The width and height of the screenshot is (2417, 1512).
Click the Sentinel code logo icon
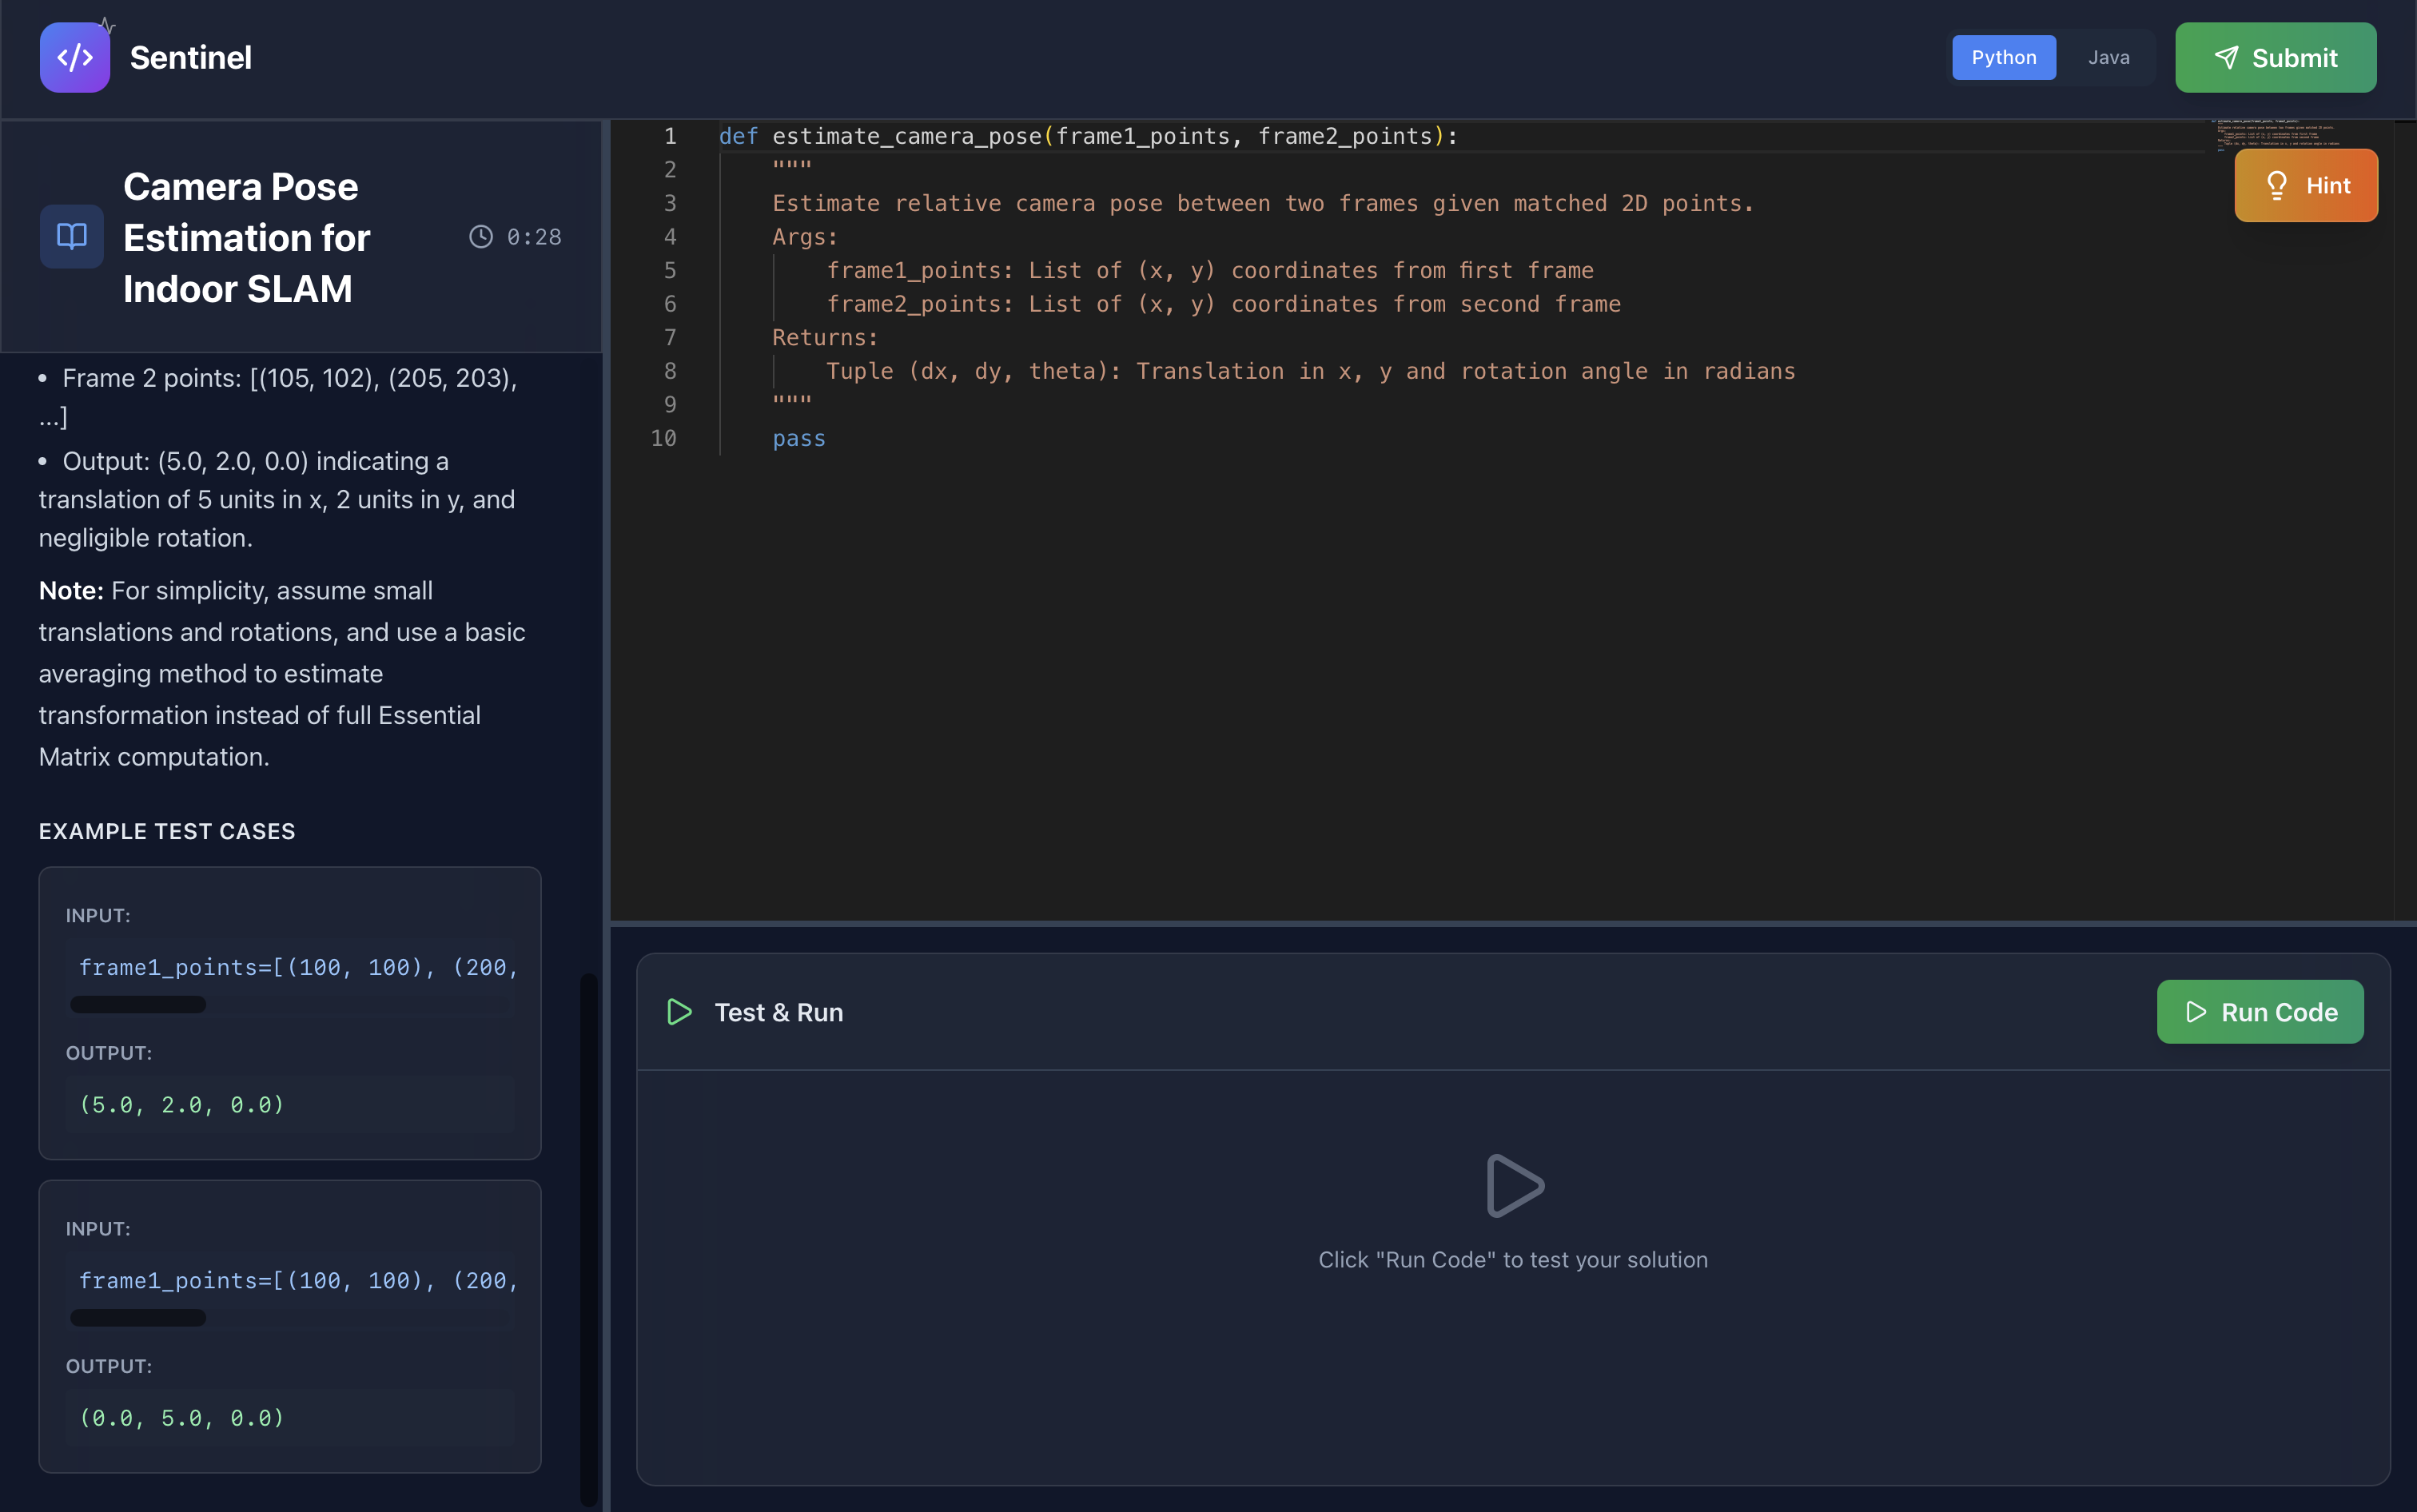coord(75,58)
